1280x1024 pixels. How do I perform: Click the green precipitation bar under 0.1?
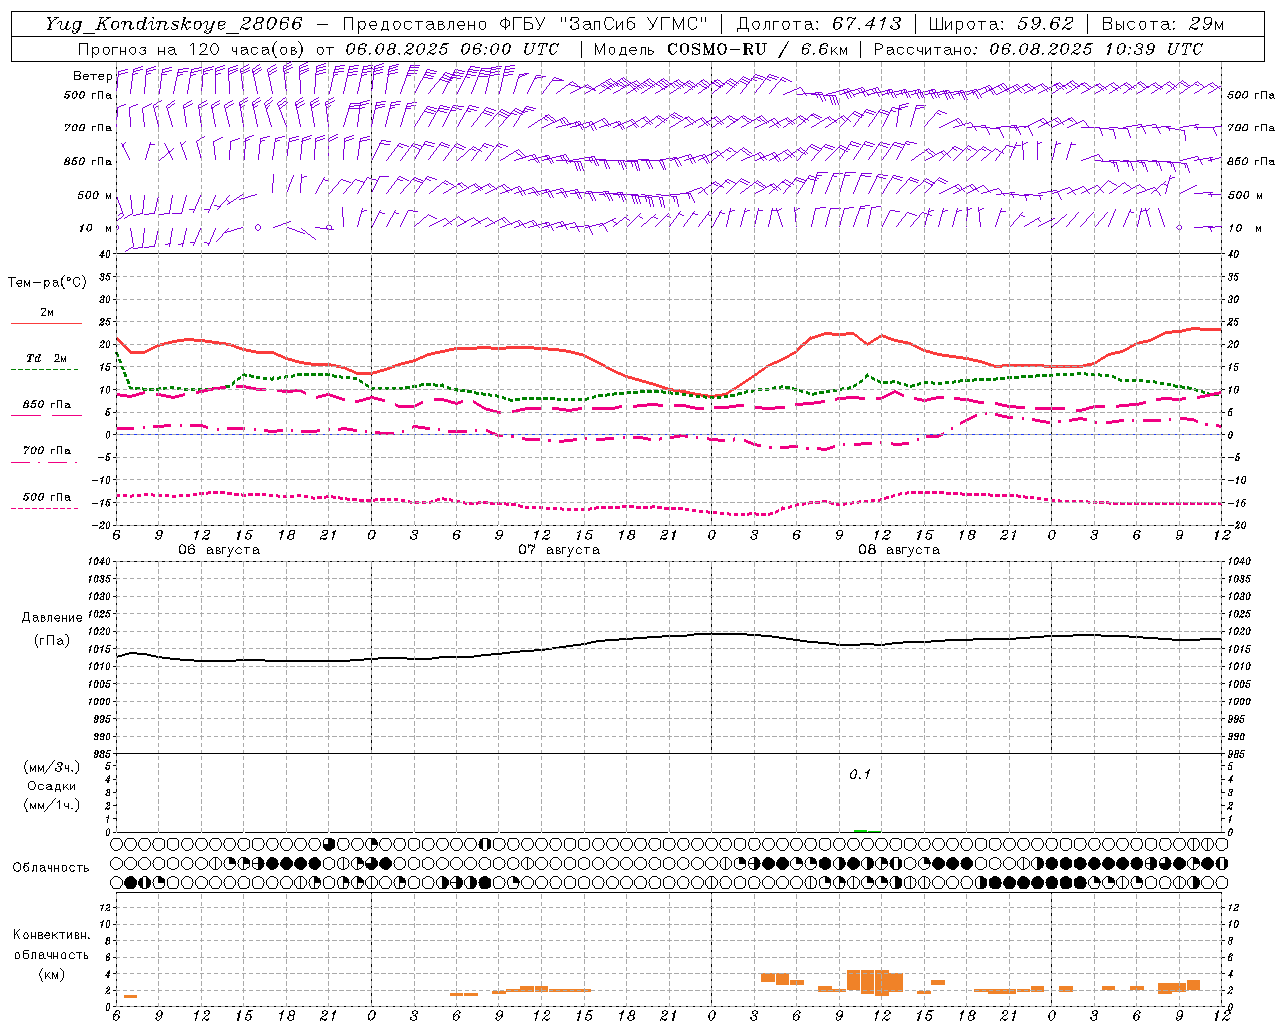tap(860, 831)
